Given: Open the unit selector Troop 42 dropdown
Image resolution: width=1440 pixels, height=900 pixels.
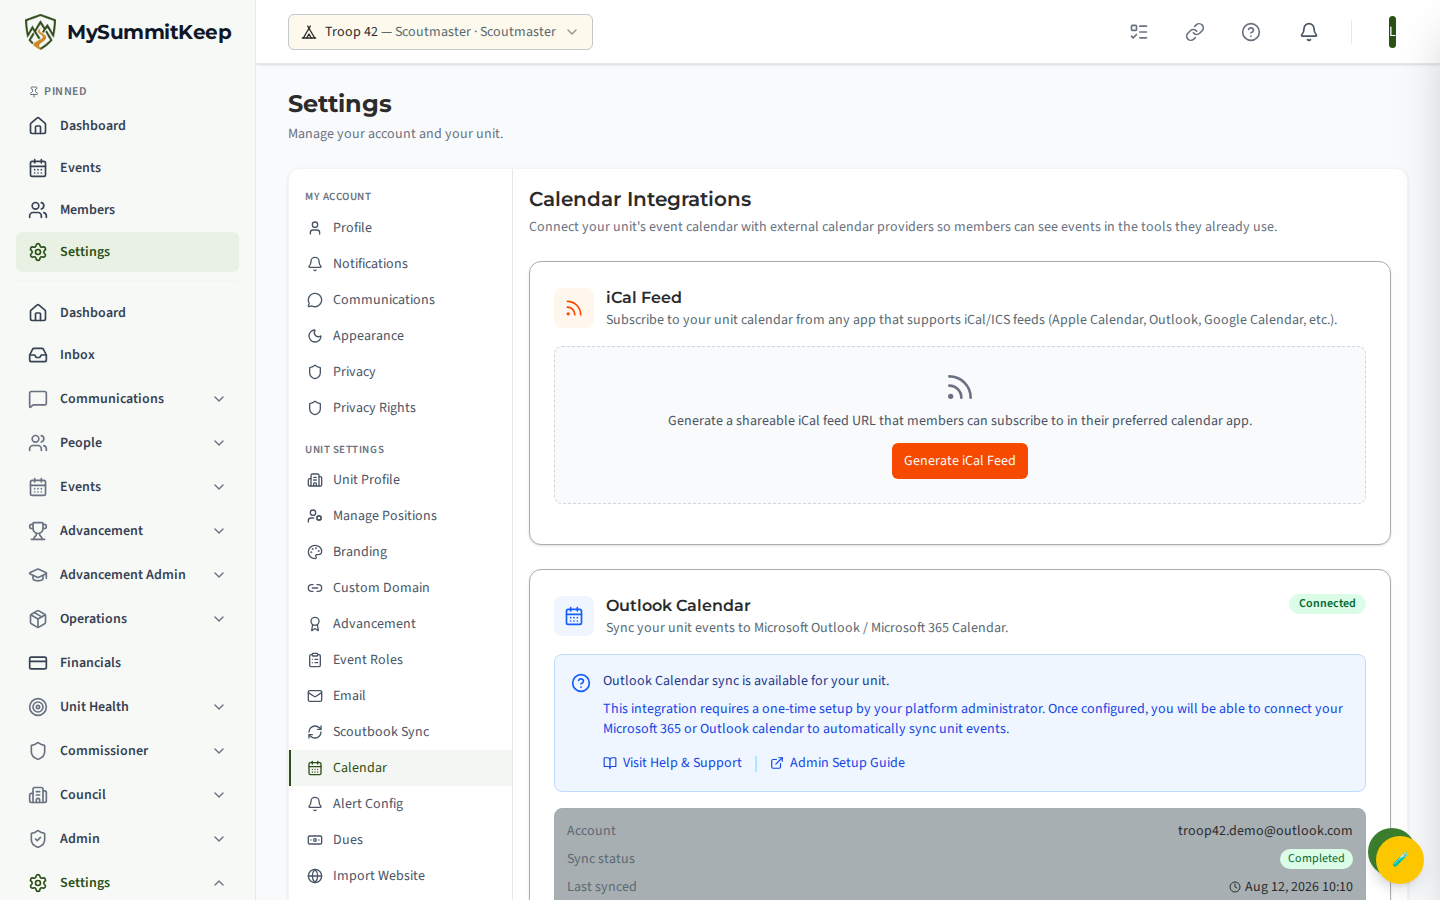Looking at the screenshot, I should click(x=440, y=32).
